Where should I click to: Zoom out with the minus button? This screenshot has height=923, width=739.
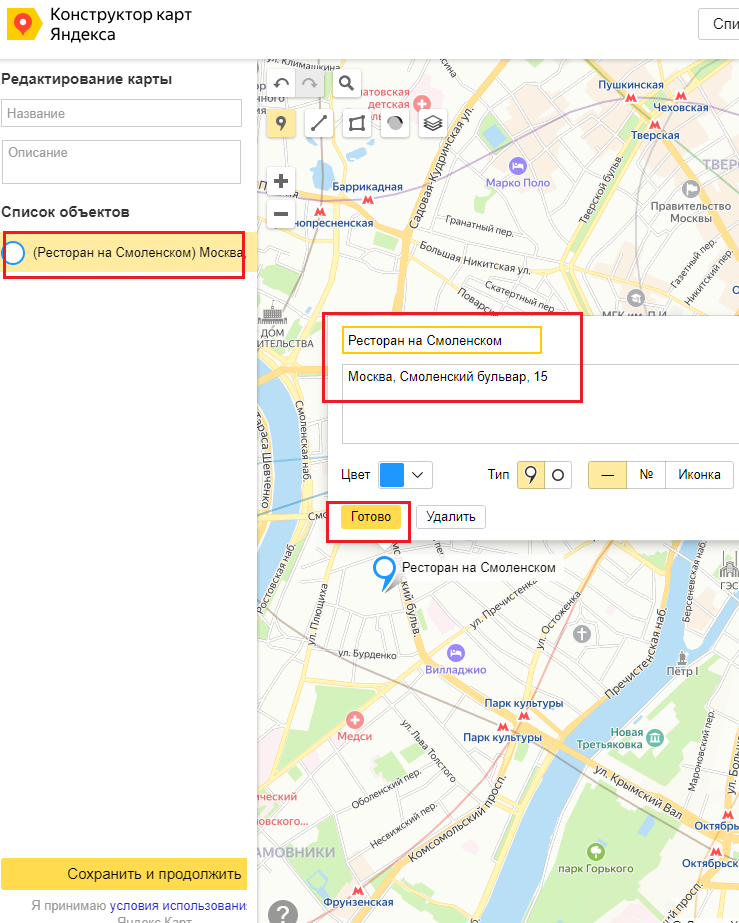(281, 214)
